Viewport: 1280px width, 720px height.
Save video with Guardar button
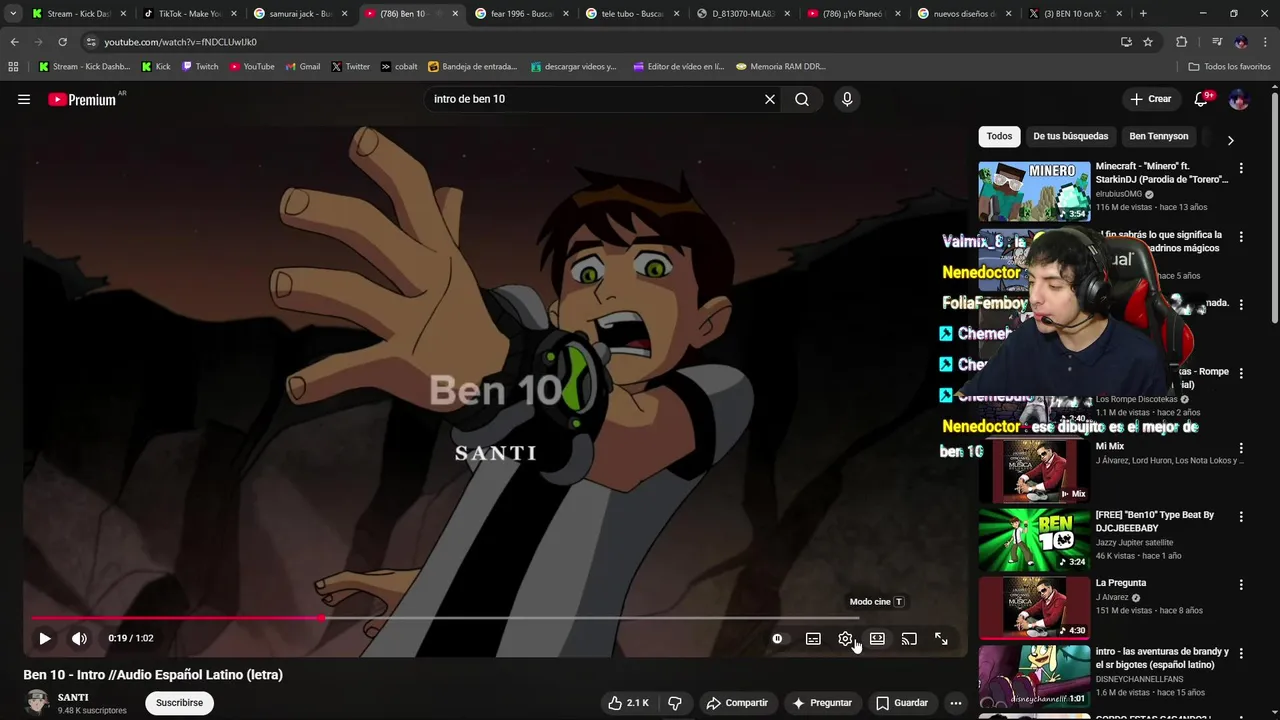coord(902,703)
